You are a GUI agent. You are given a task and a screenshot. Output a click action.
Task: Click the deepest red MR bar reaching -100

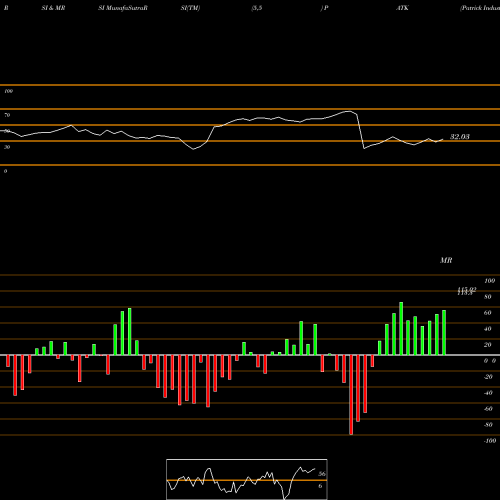pyautogui.click(x=351, y=395)
